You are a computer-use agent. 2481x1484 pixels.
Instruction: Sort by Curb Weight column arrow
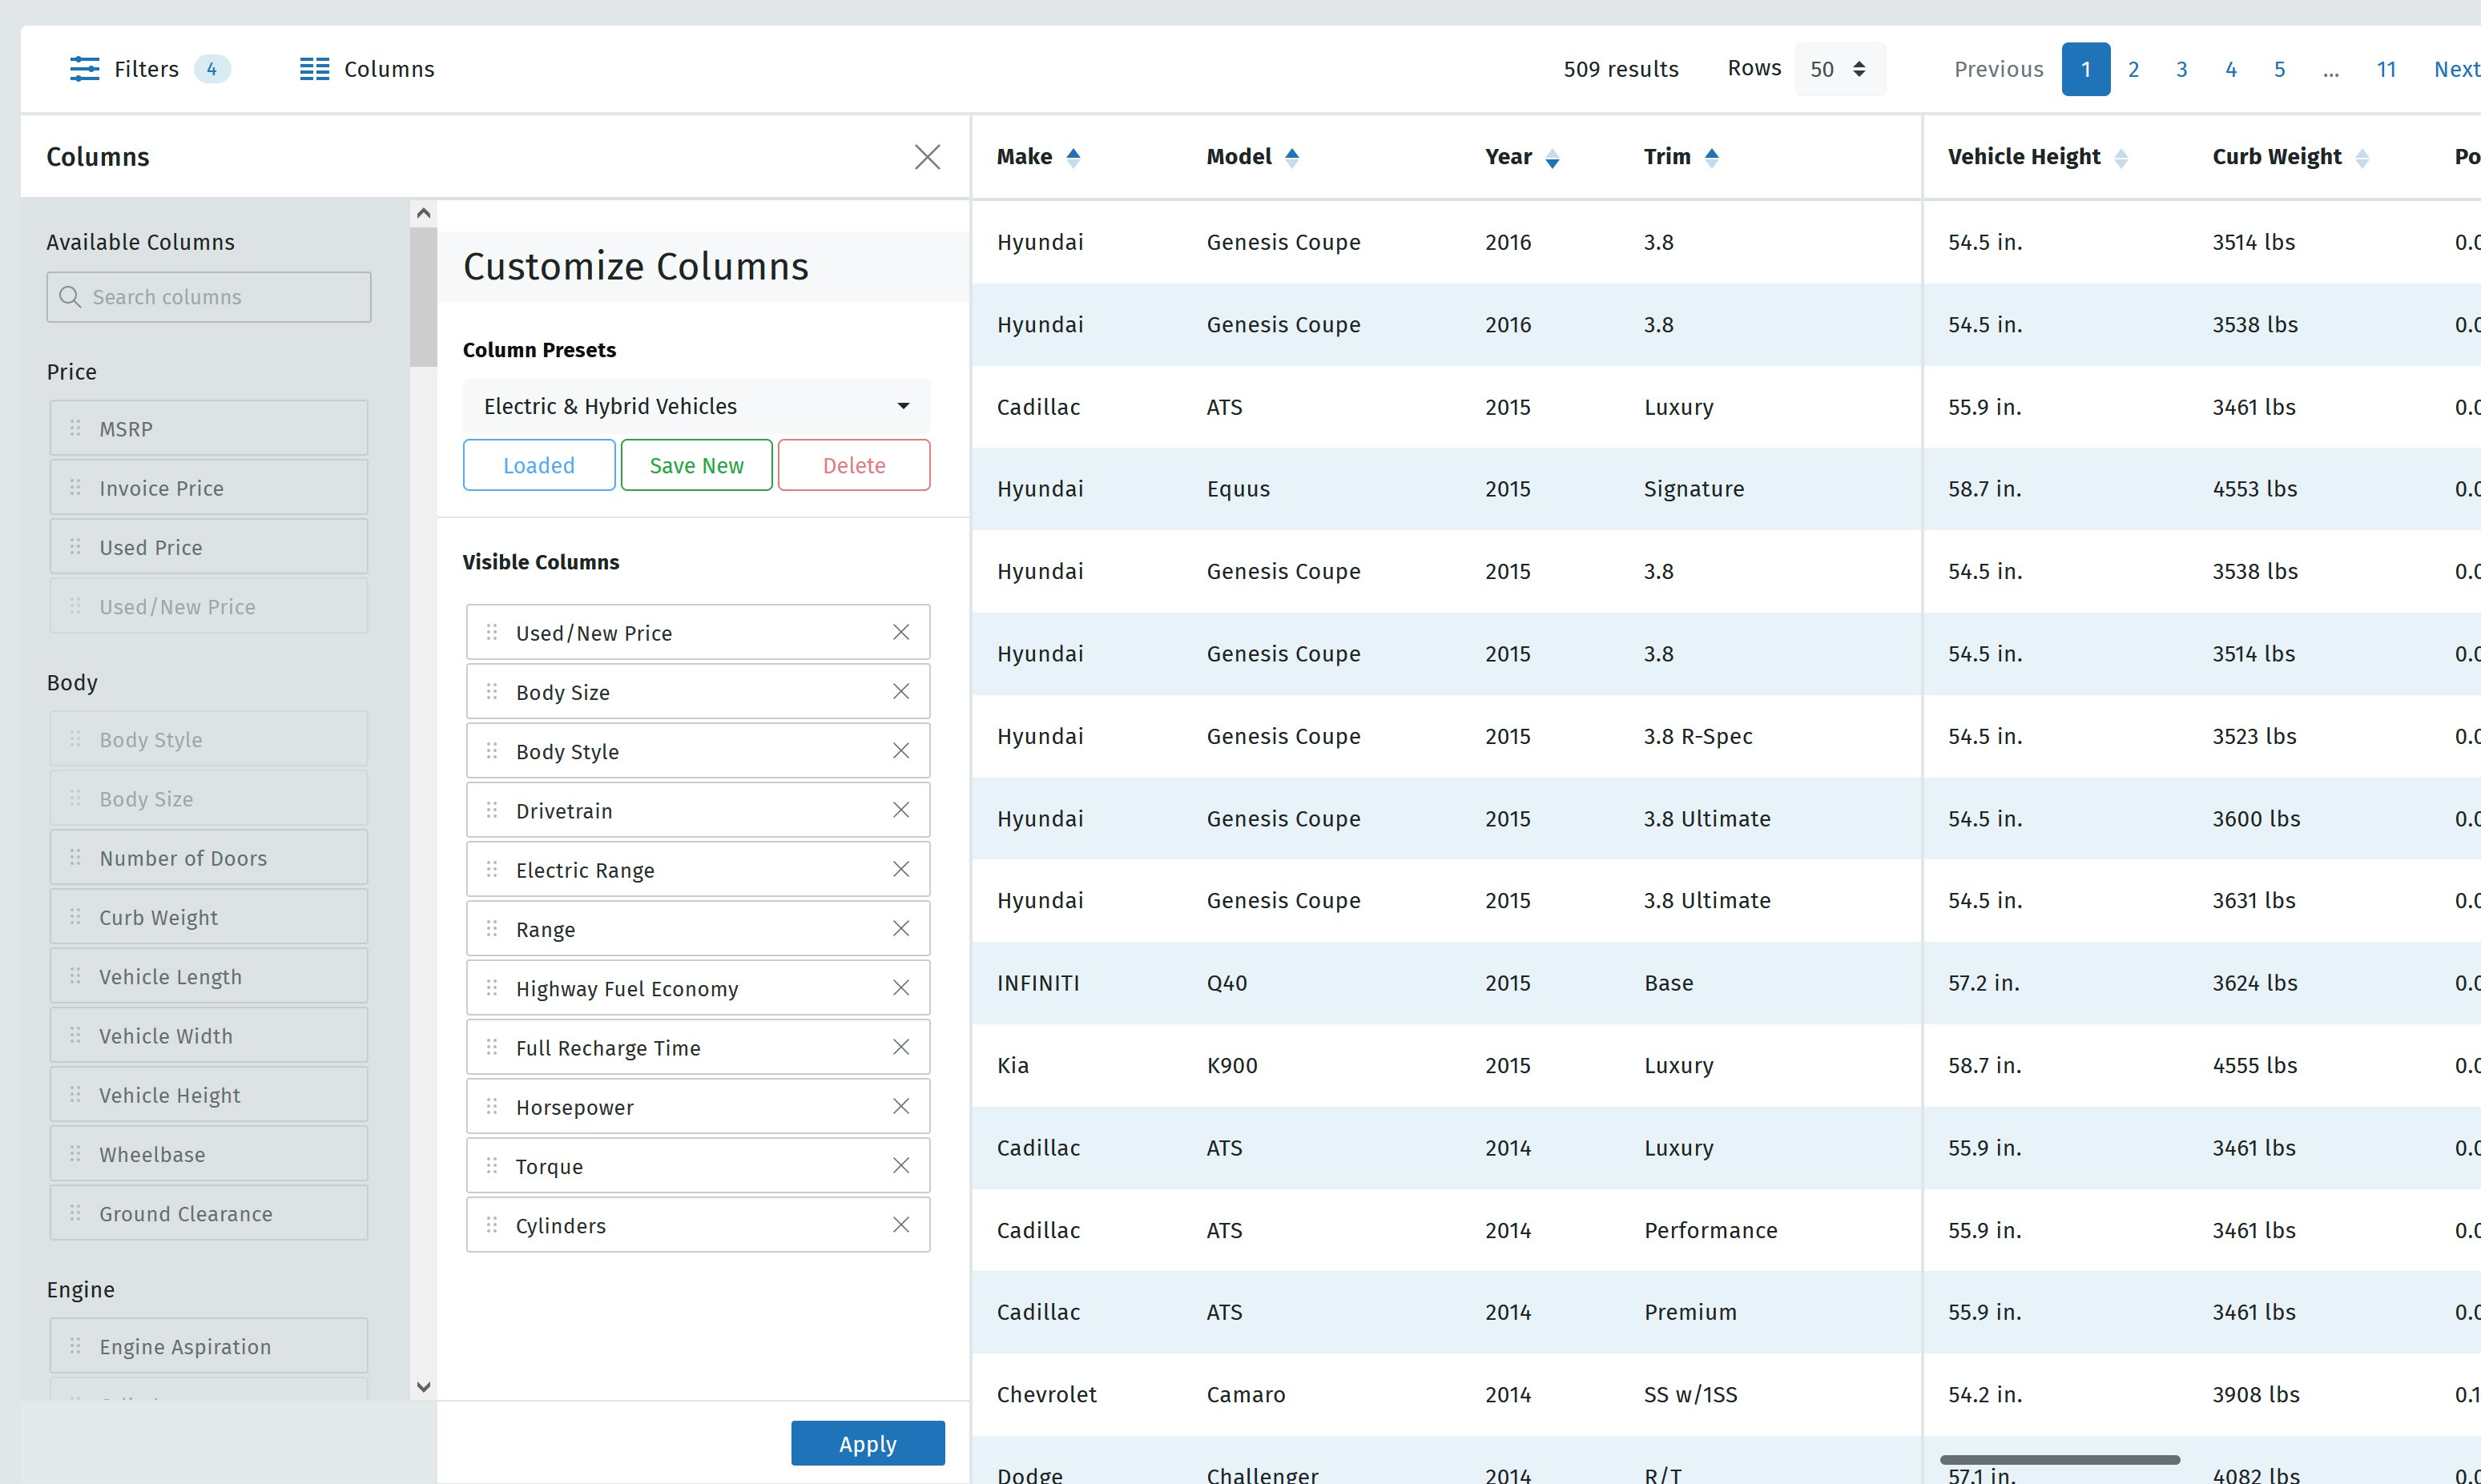2362,157
